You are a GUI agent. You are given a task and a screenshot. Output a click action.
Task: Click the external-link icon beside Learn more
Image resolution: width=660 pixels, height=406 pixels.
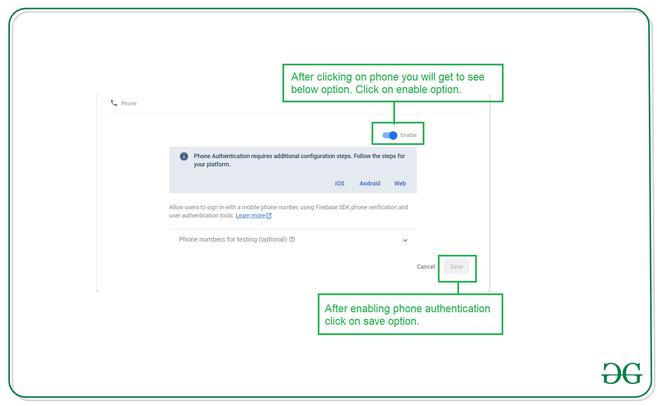[x=269, y=216]
